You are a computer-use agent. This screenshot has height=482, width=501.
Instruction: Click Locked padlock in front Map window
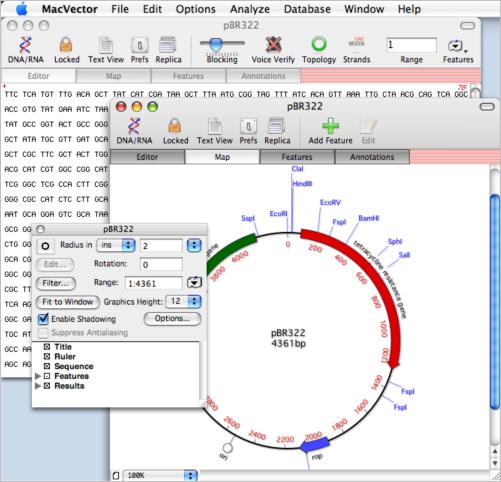[175, 126]
